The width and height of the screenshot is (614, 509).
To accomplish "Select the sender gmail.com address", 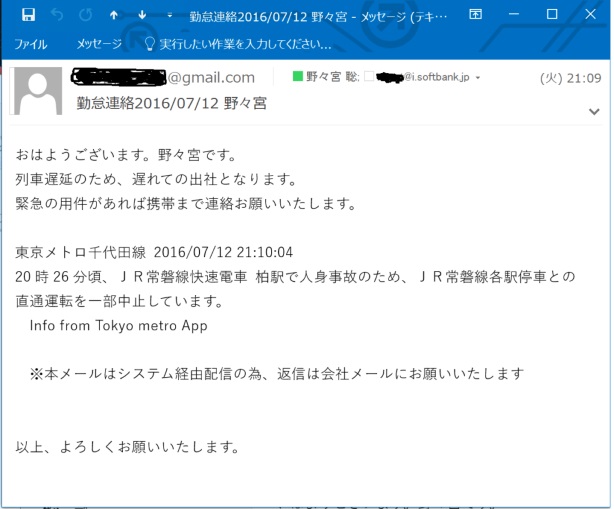I will [163, 78].
